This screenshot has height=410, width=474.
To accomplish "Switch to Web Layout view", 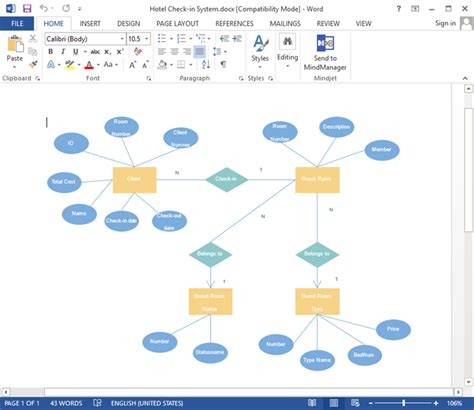I will pyautogui.click(x=355, y=403).
